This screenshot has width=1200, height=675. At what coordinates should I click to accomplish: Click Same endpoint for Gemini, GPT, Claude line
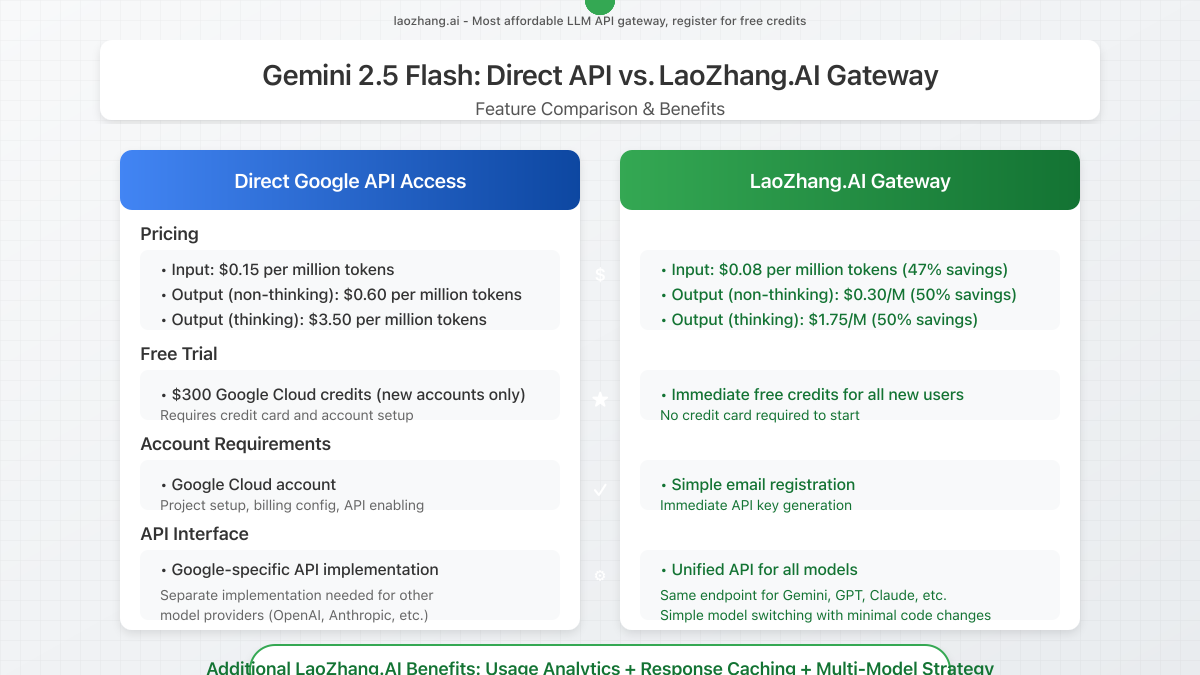(x=803, y=595)
